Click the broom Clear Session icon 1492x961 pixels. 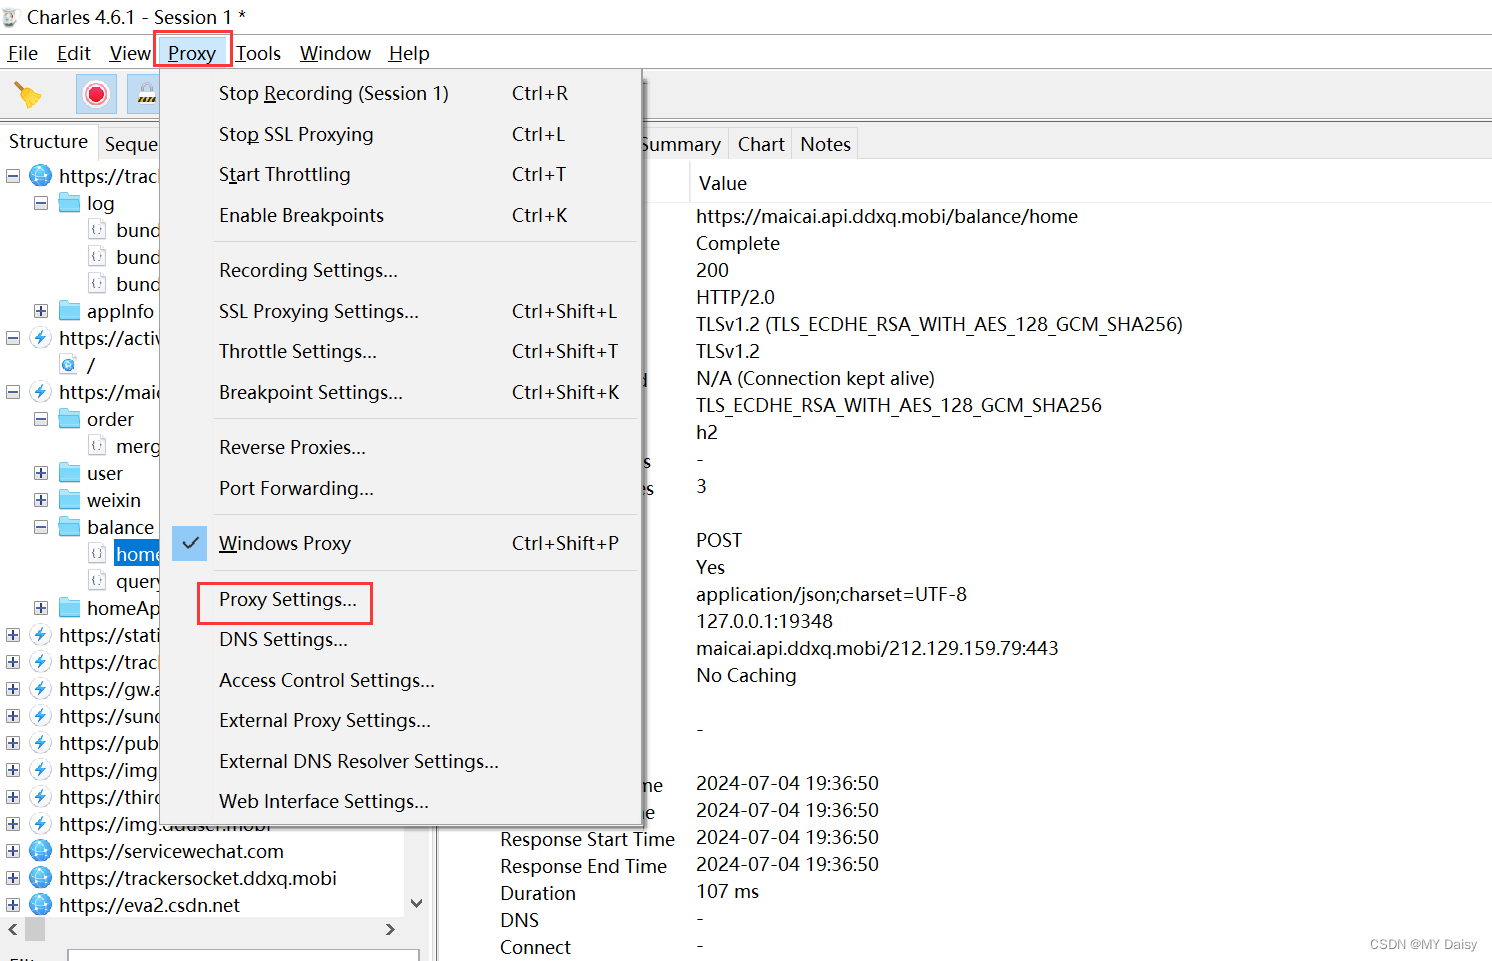(28, 95)
